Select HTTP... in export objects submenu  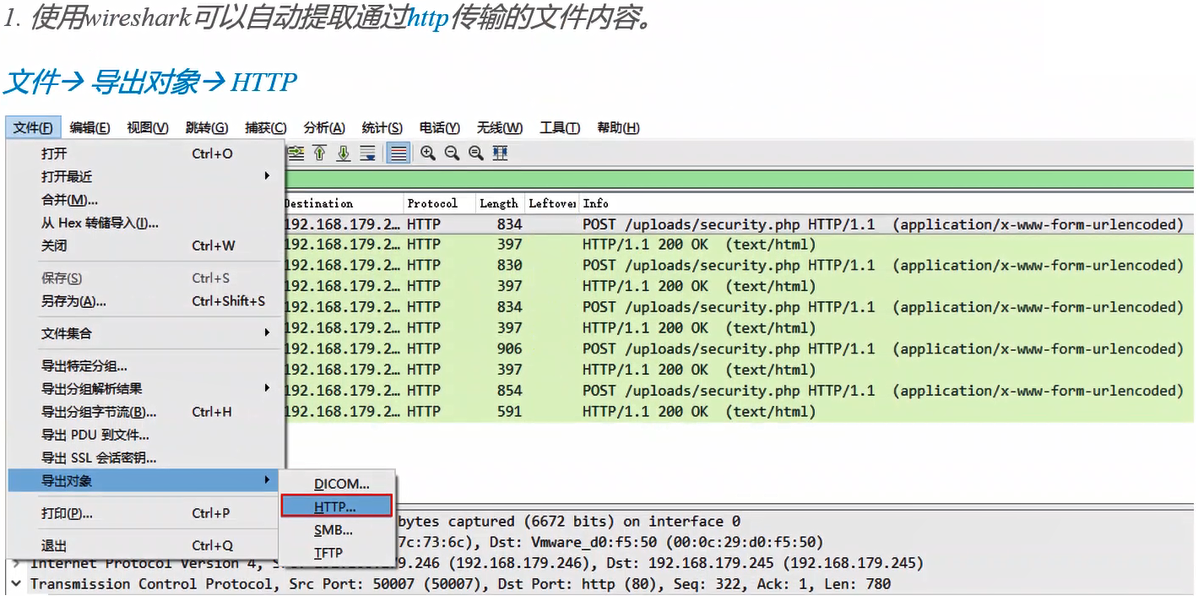pos(336,506)
